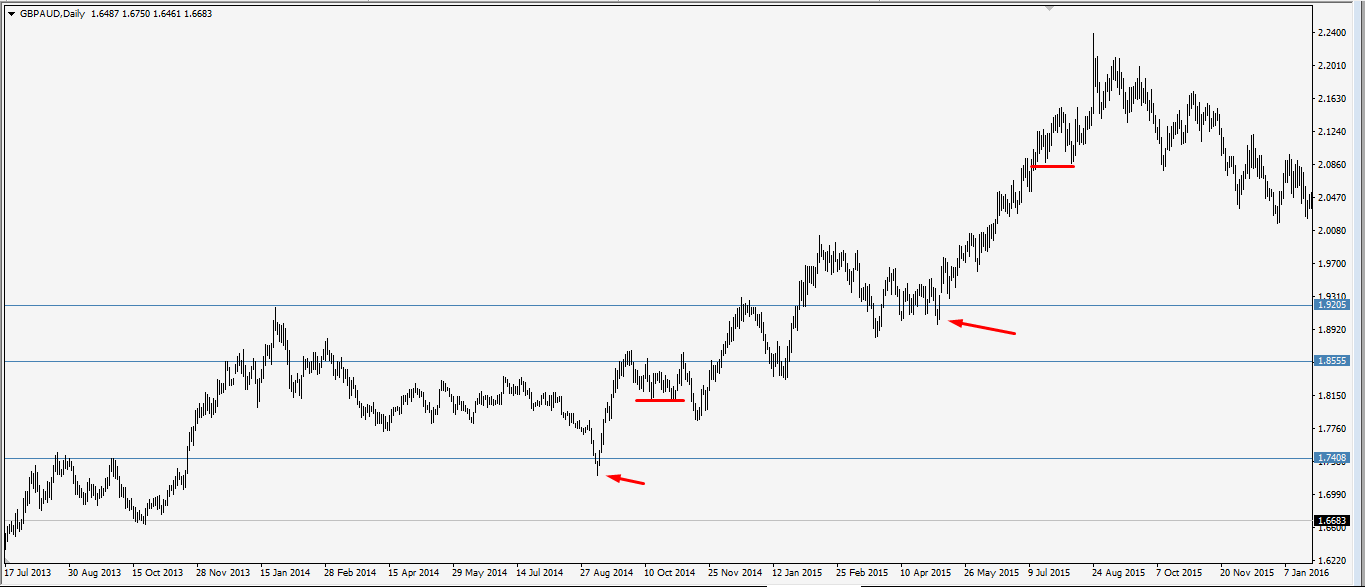
Task: Click the 2.1630 value on price axis
Action: coord(1331,98)
